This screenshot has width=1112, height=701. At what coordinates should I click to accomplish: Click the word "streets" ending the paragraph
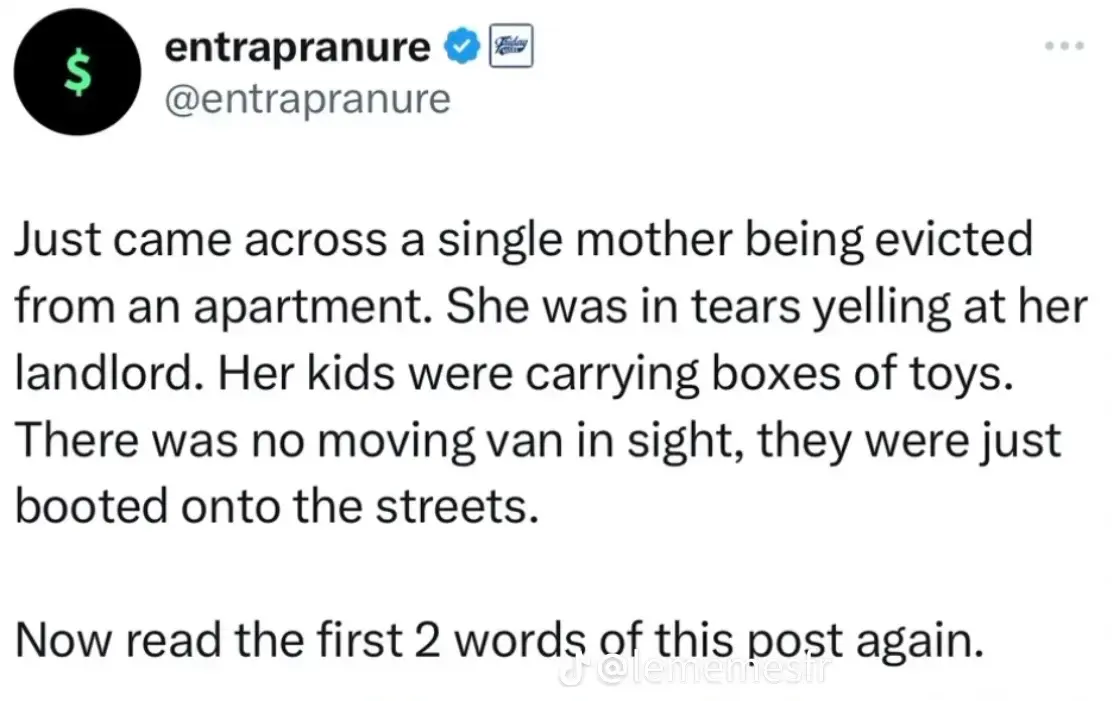coord(461,507)
